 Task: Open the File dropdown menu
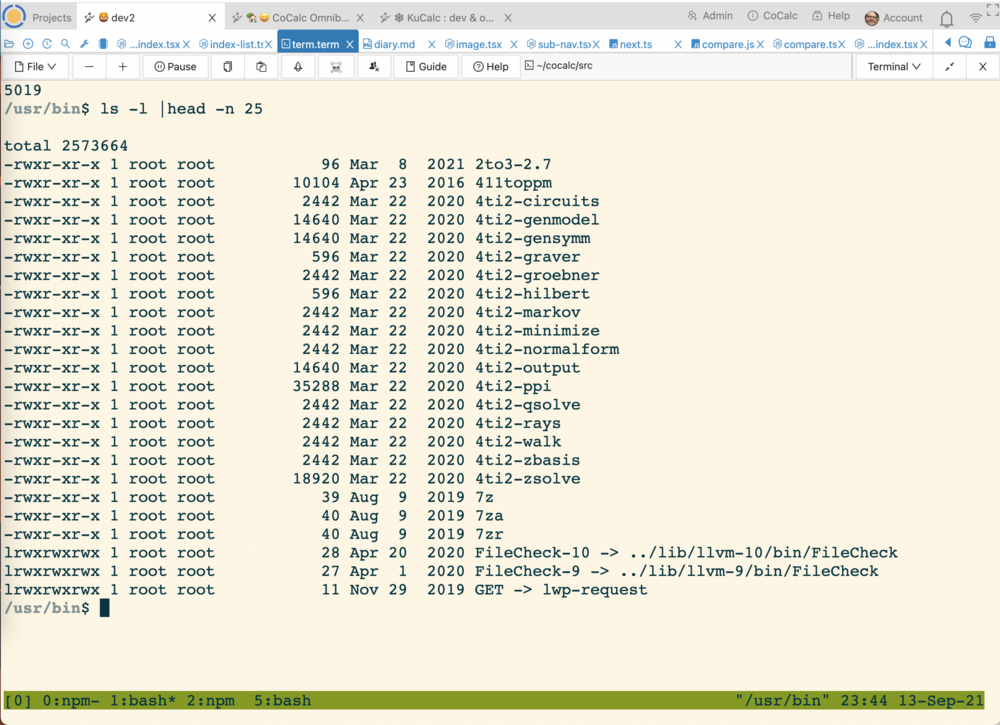coord(36,67)
